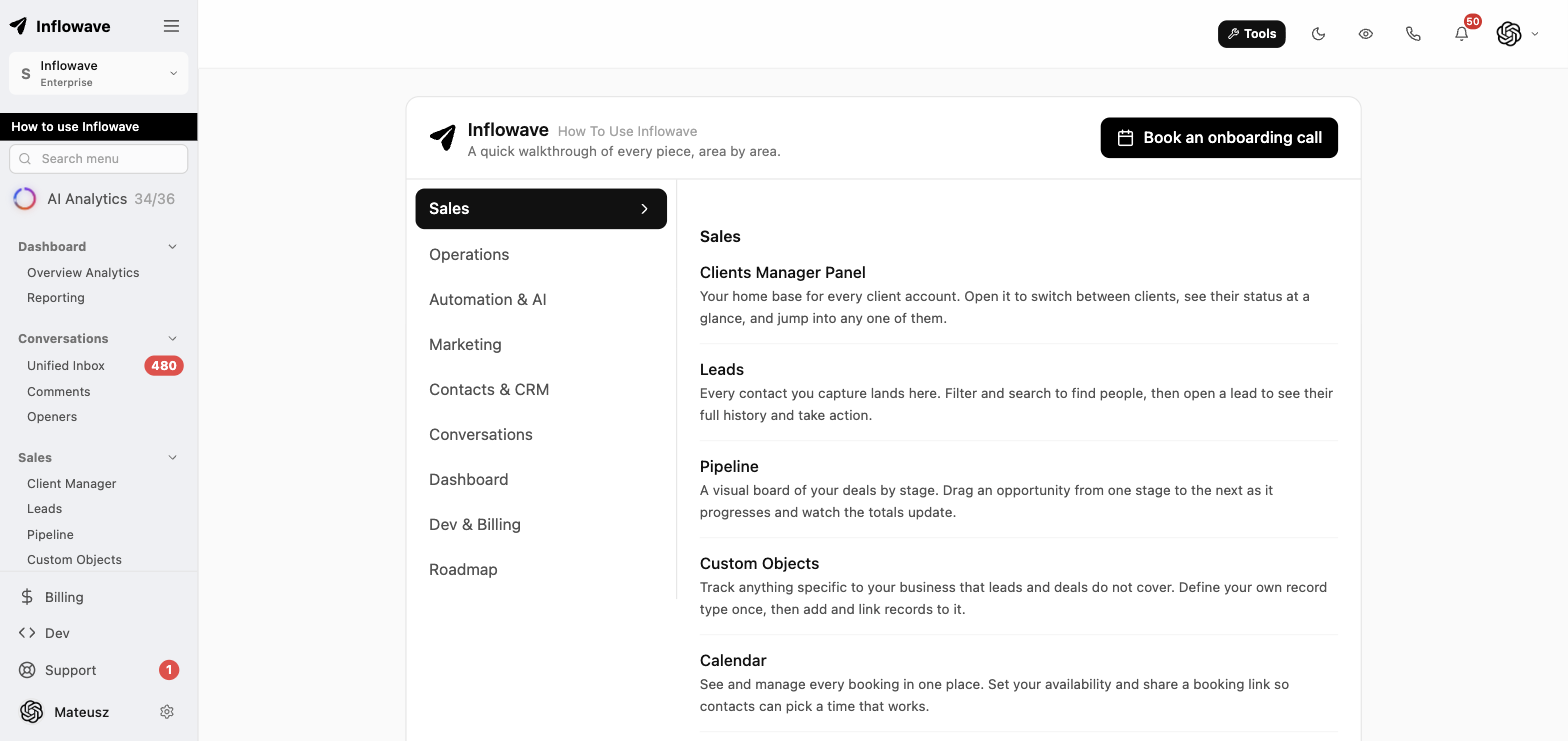This screenshot has height=741, width=1568.
Task: Open Support lifebuoy icon
Action: click(28, 670)
